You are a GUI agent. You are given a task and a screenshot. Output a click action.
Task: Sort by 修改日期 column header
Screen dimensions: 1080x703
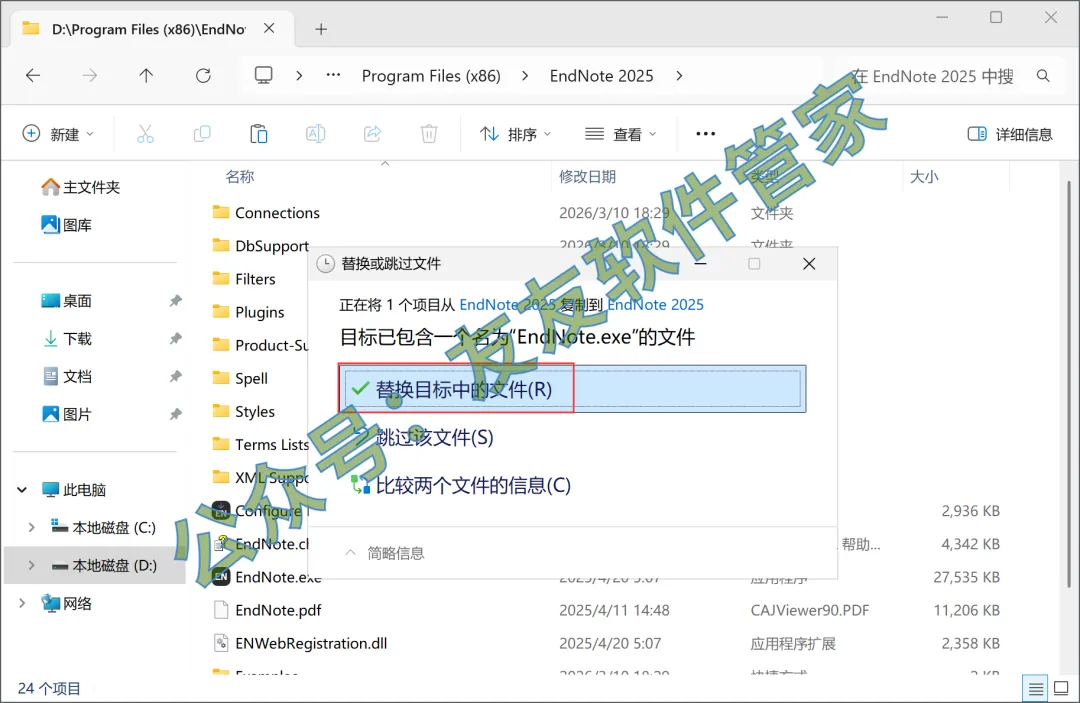click(x=588, y=177)
